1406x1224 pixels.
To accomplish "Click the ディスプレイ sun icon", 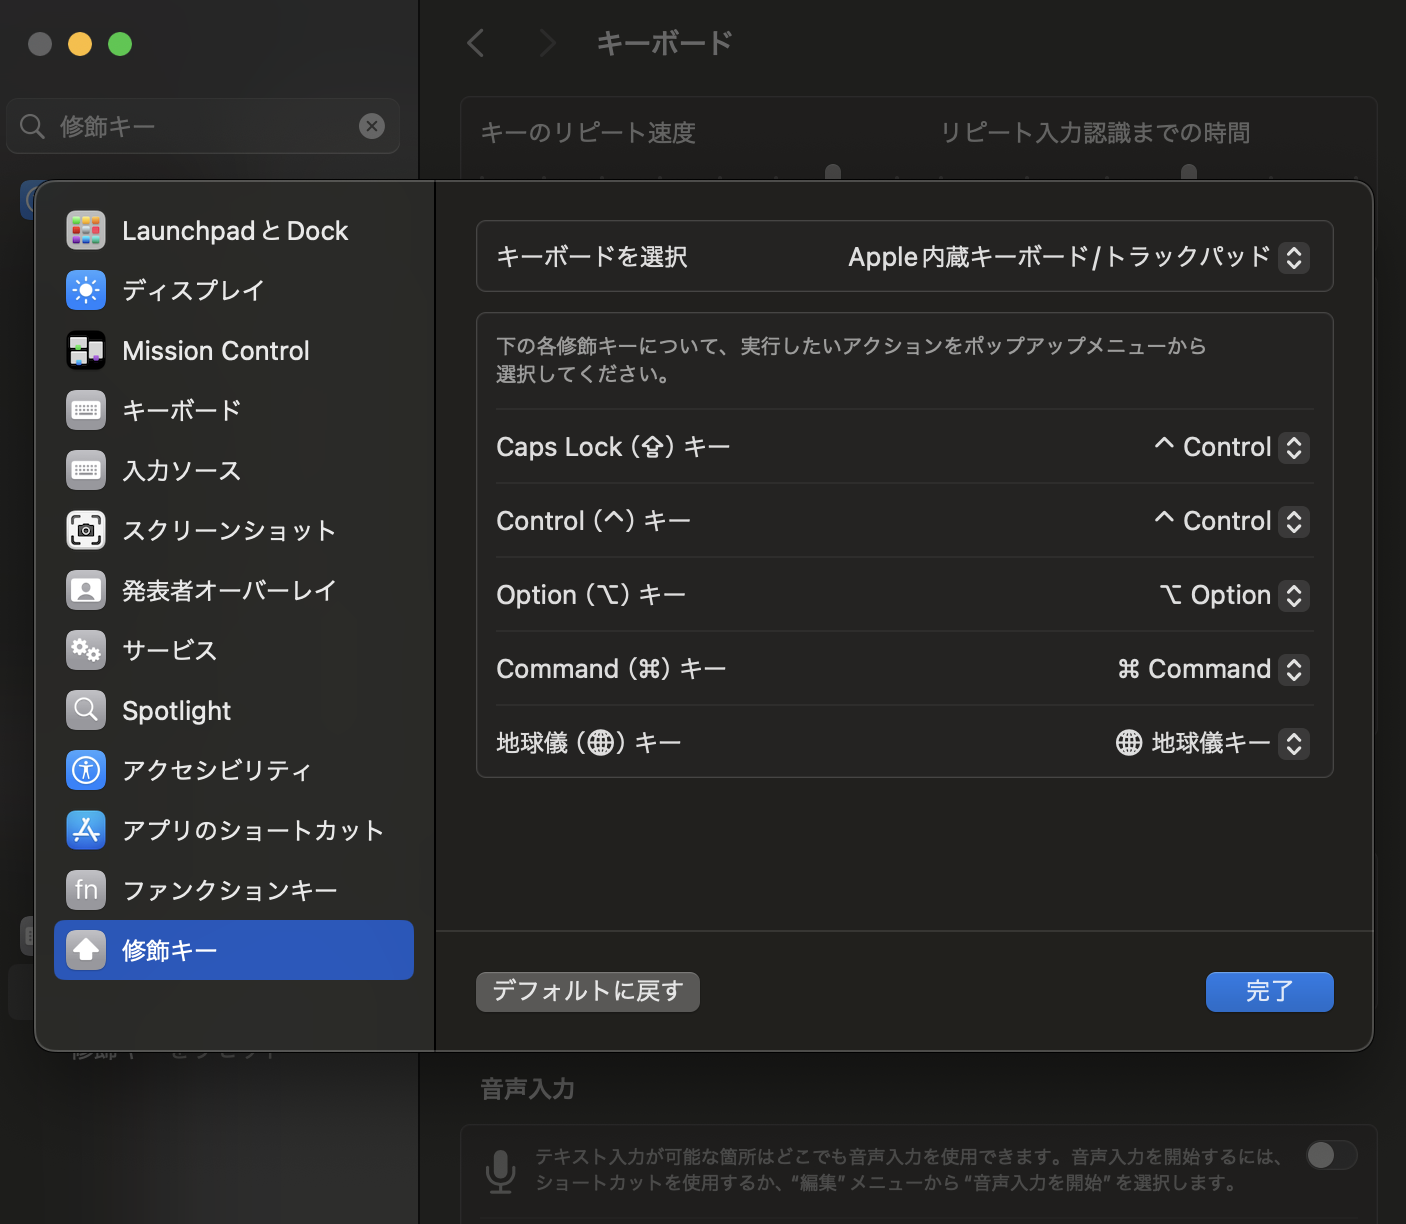I will 86,290.
